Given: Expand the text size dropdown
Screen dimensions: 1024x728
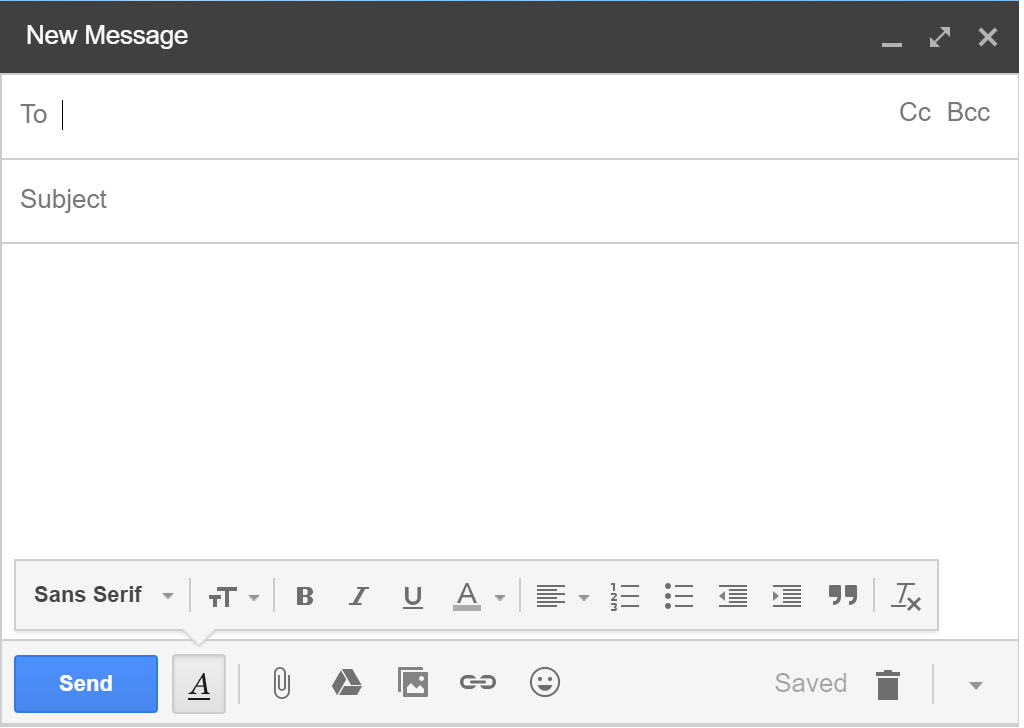Looking at the screenshot, I should (x=233, y=597).
